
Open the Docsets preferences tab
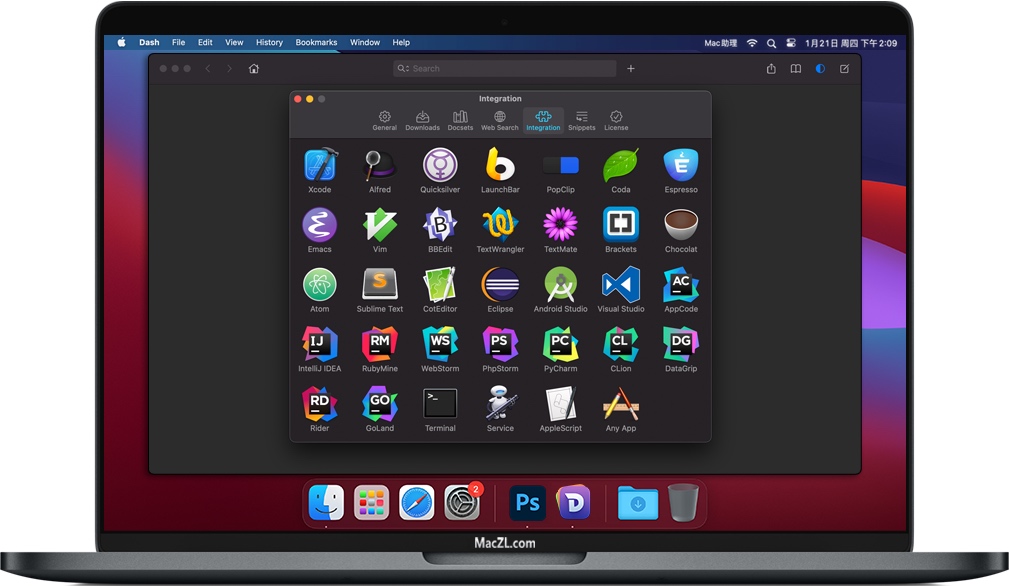coord(460,120)
